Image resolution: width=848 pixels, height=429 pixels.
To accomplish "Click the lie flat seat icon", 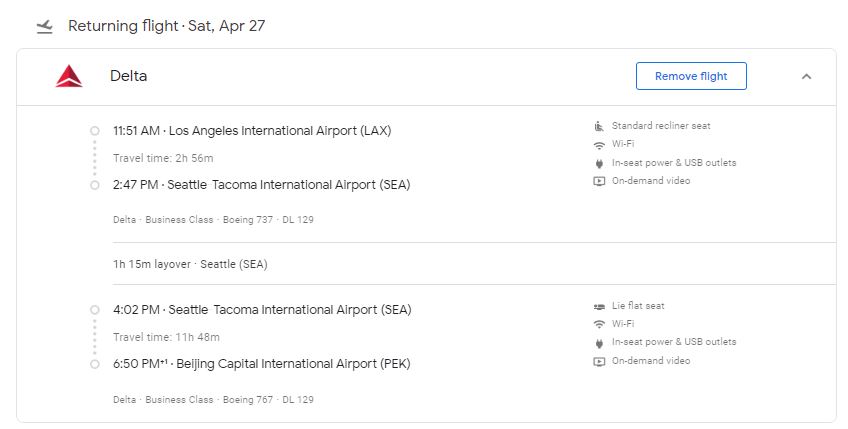I will (599, 306).
